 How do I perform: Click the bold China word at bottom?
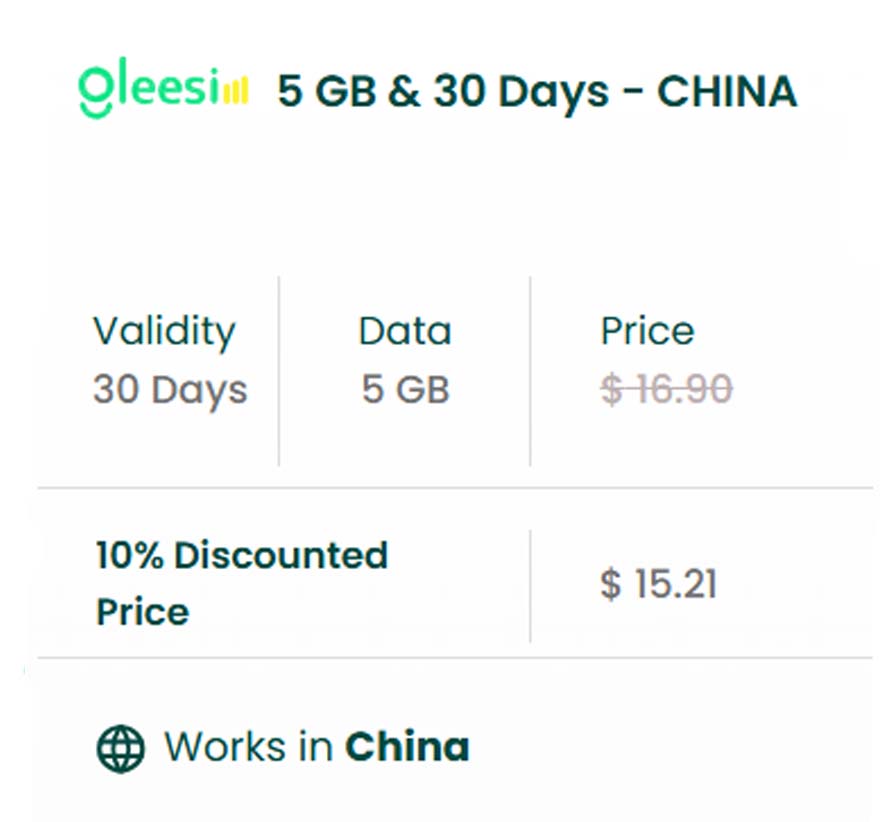(x=407, y=747)
